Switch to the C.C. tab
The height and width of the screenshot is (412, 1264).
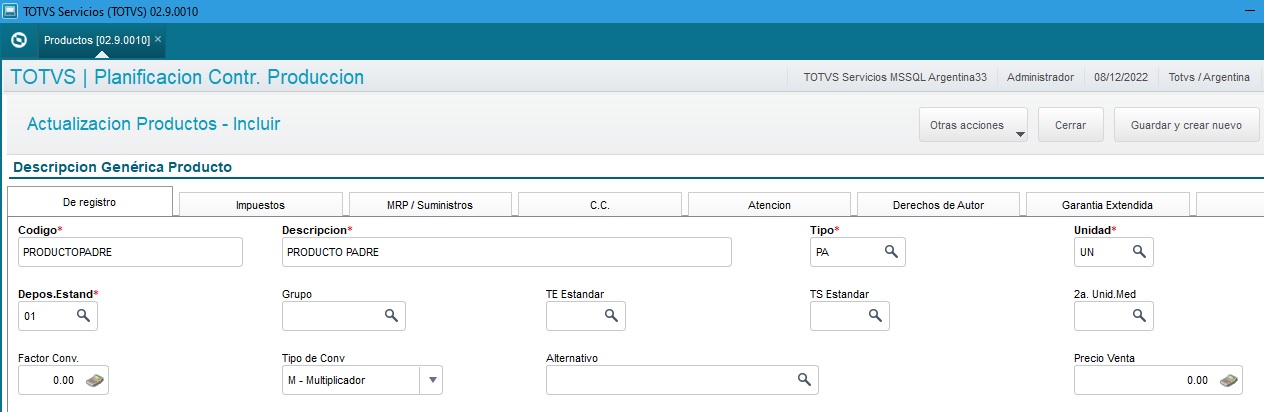coord(600,204)
